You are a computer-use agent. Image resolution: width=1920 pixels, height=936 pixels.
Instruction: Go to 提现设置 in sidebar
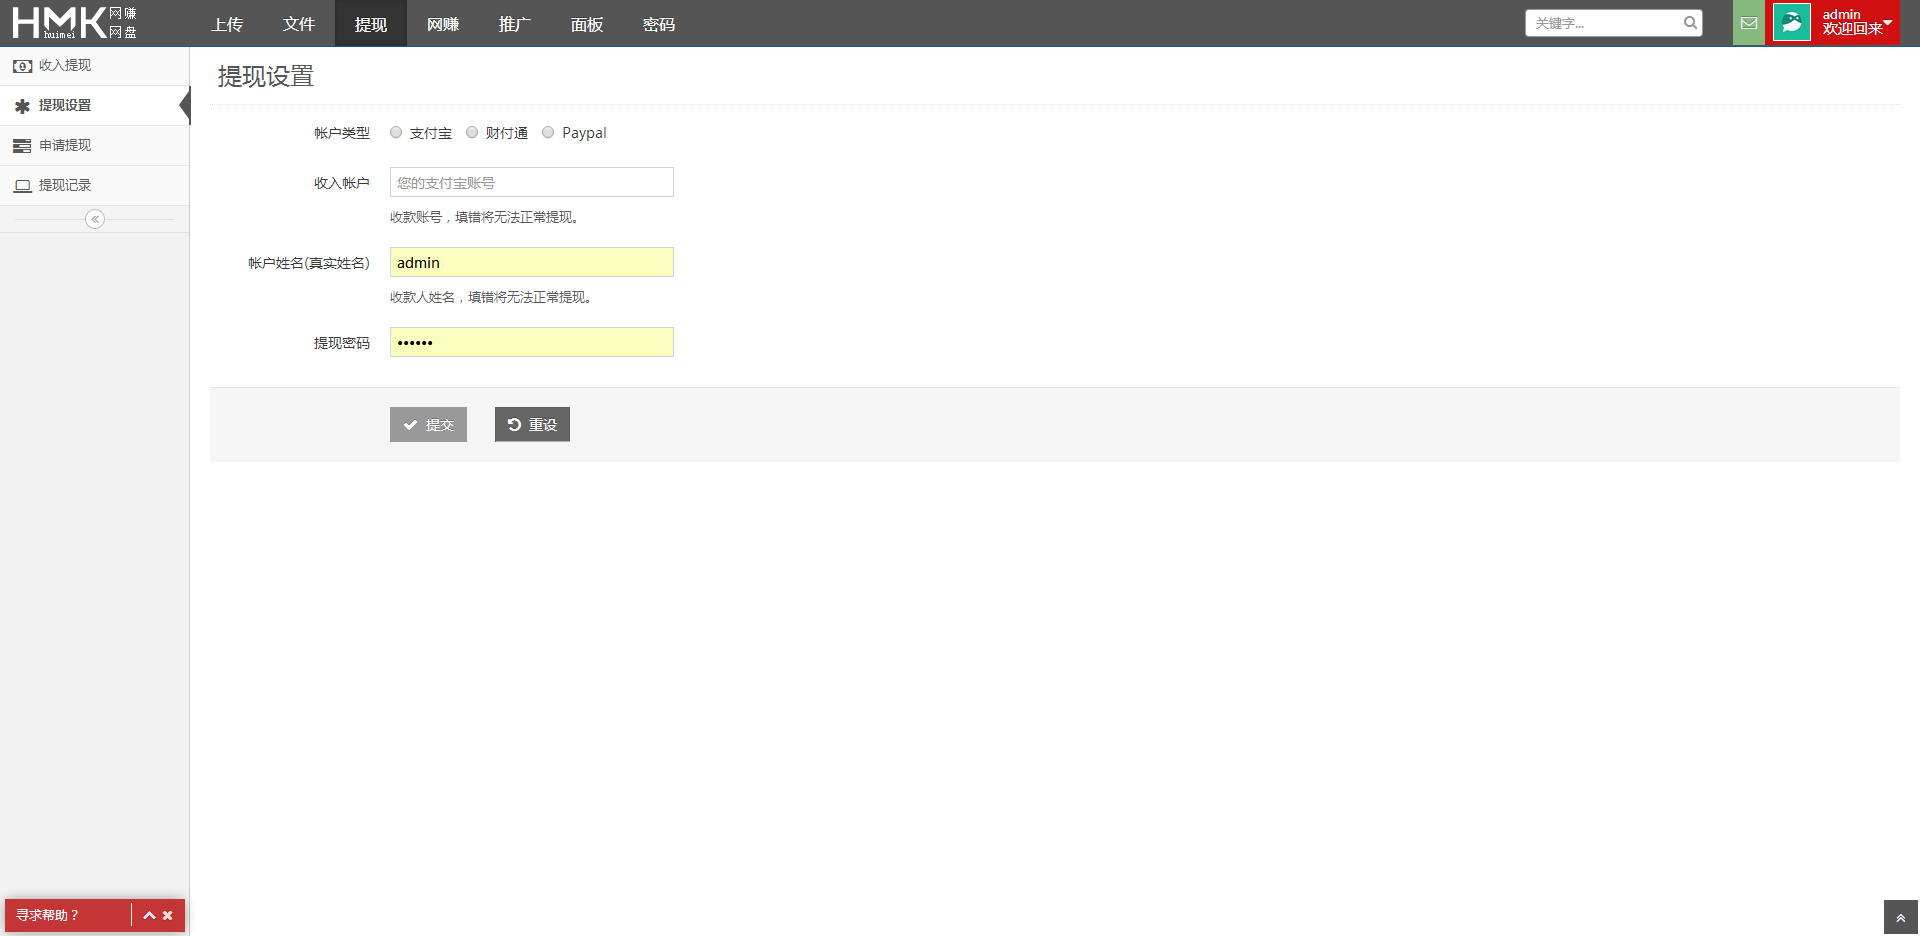click(94, 105)
